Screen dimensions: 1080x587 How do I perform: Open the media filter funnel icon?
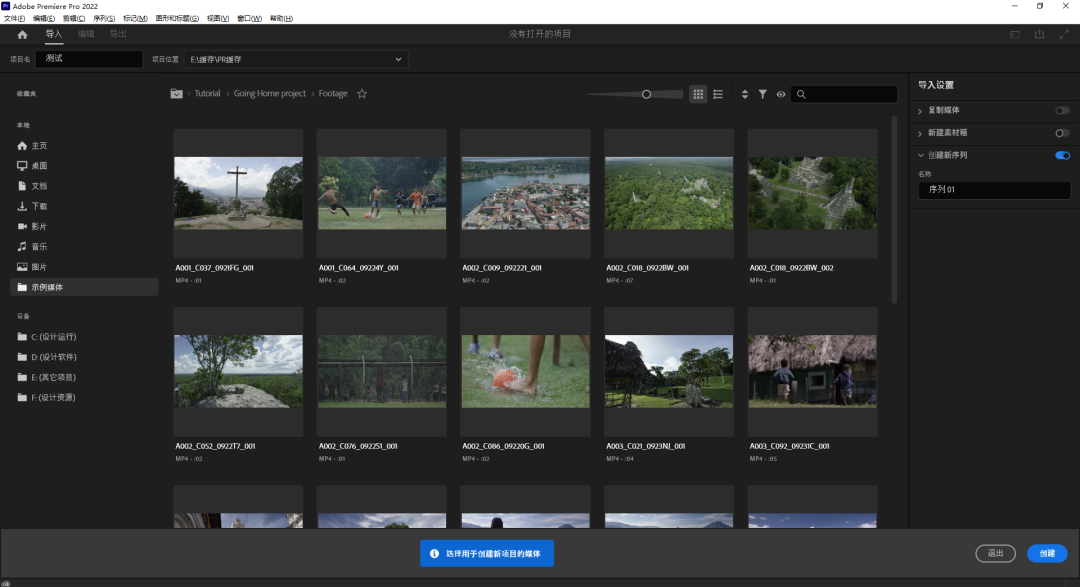click(762, 94)
